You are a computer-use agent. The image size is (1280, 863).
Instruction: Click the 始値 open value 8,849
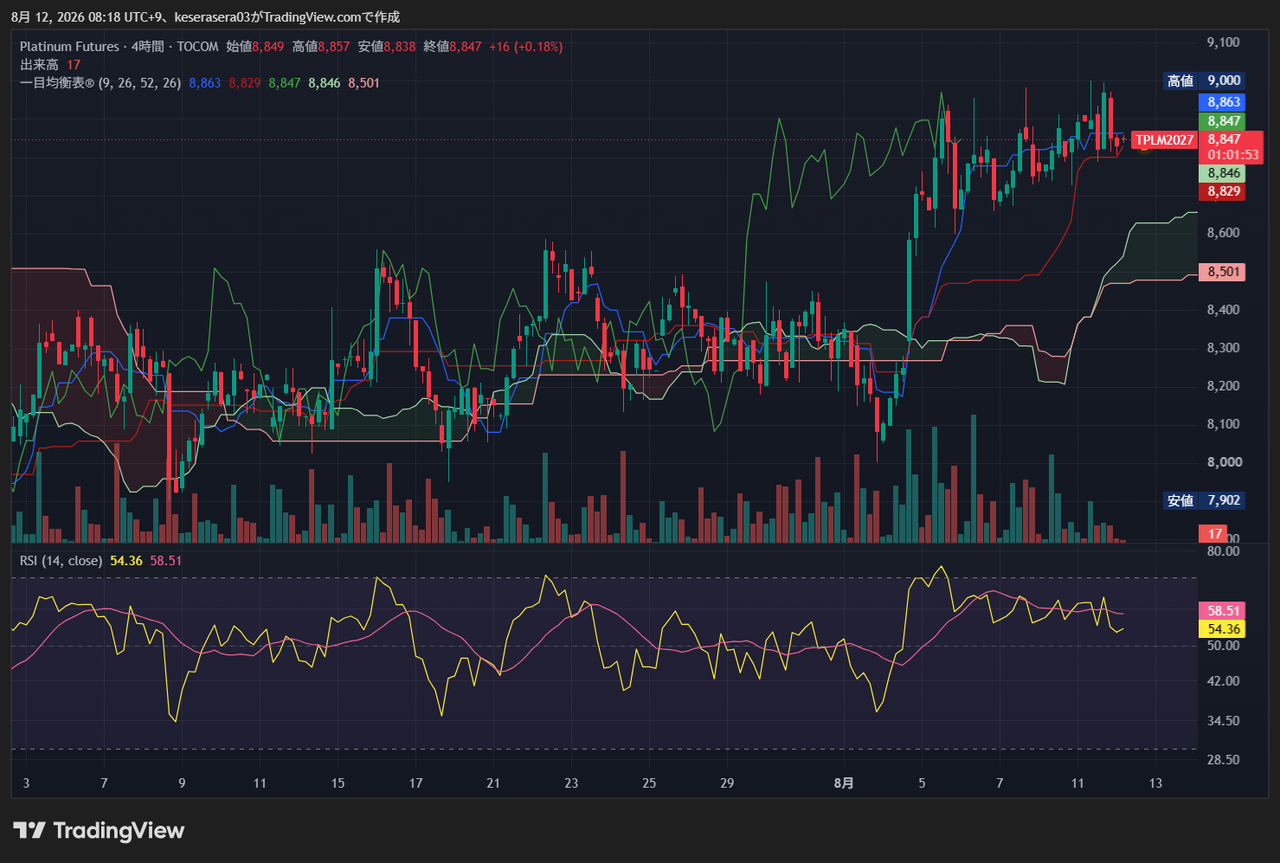click(x=269, y=46)
